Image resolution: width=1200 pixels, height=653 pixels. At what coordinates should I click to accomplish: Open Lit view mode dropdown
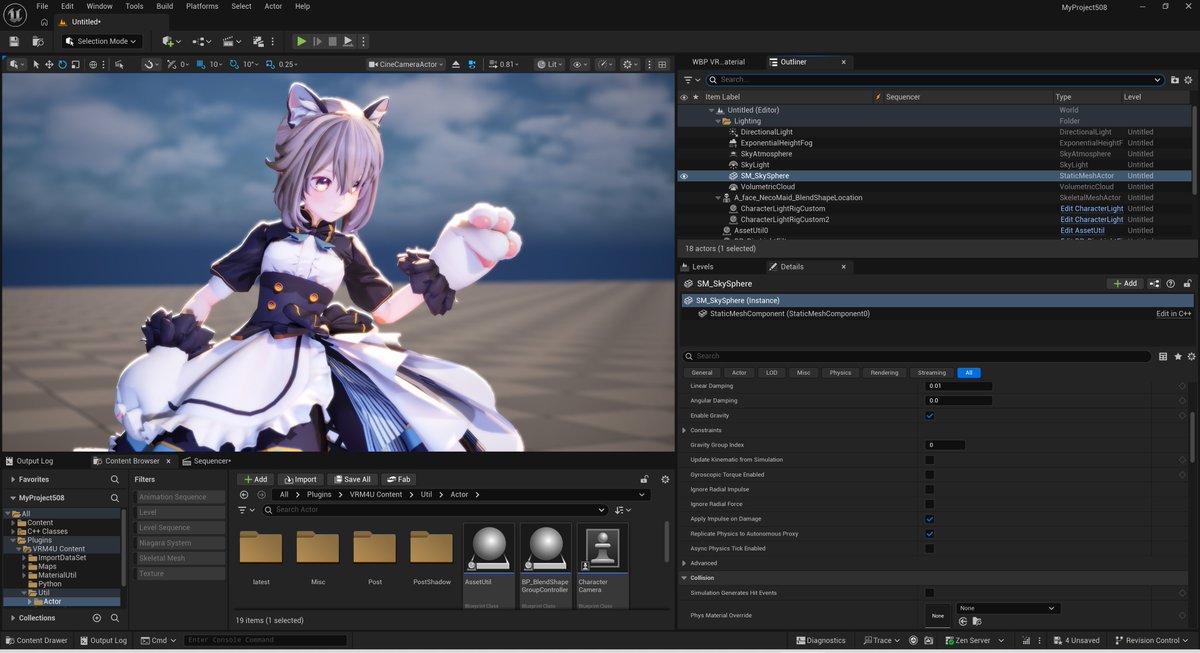(x=550, y=64)
